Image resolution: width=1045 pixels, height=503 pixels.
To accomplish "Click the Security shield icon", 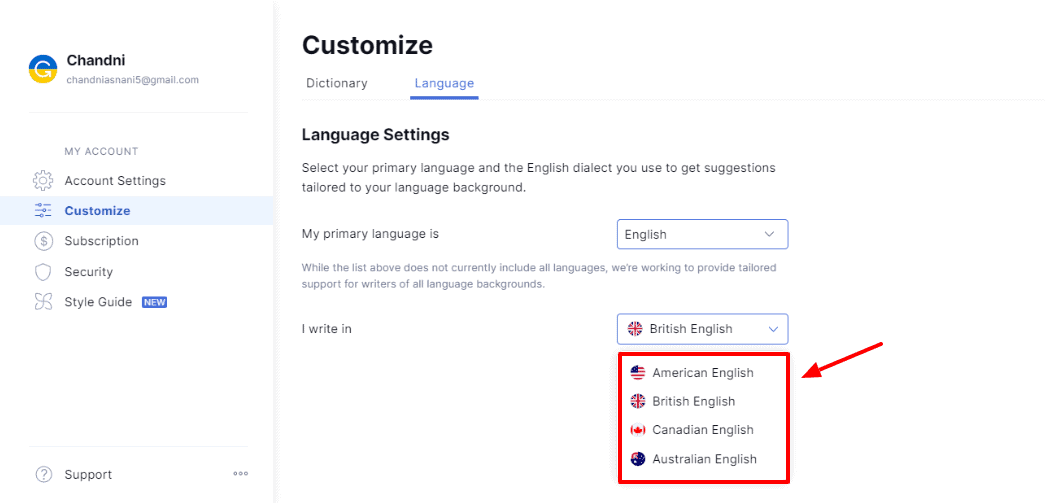I will pos(43,272).
